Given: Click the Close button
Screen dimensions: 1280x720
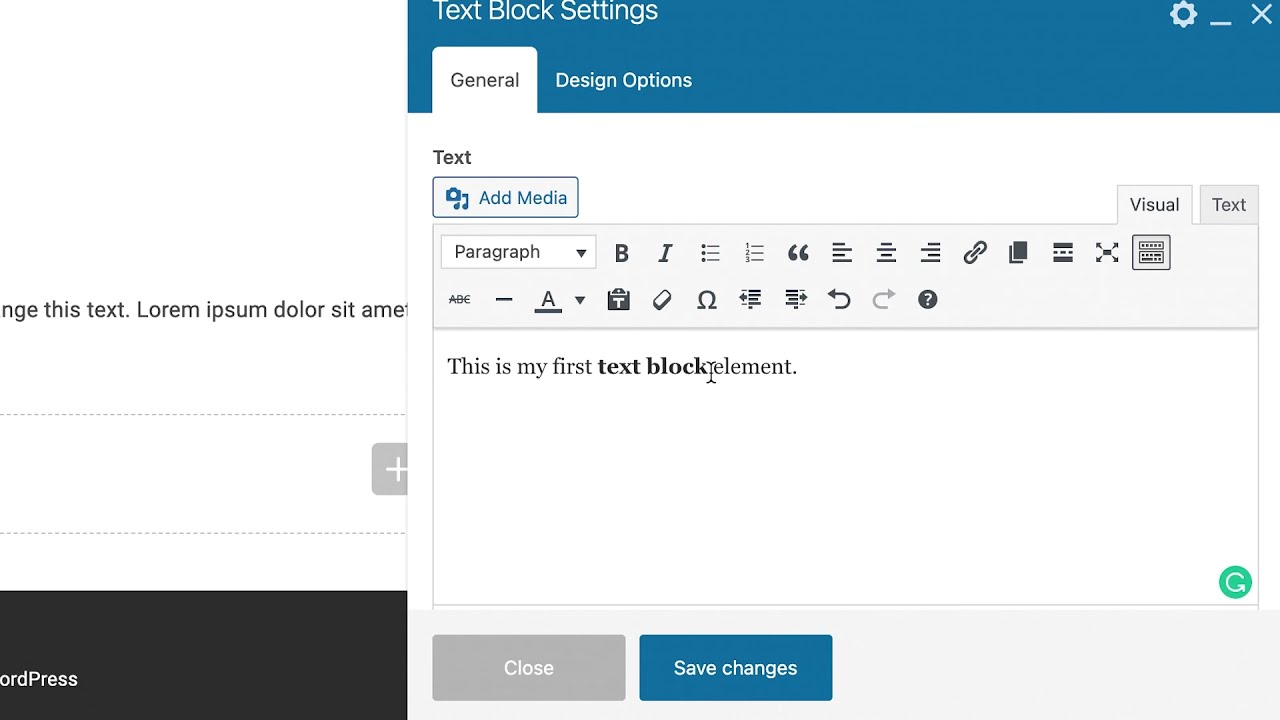Looking at the screenshot, I should pos(528,668).
